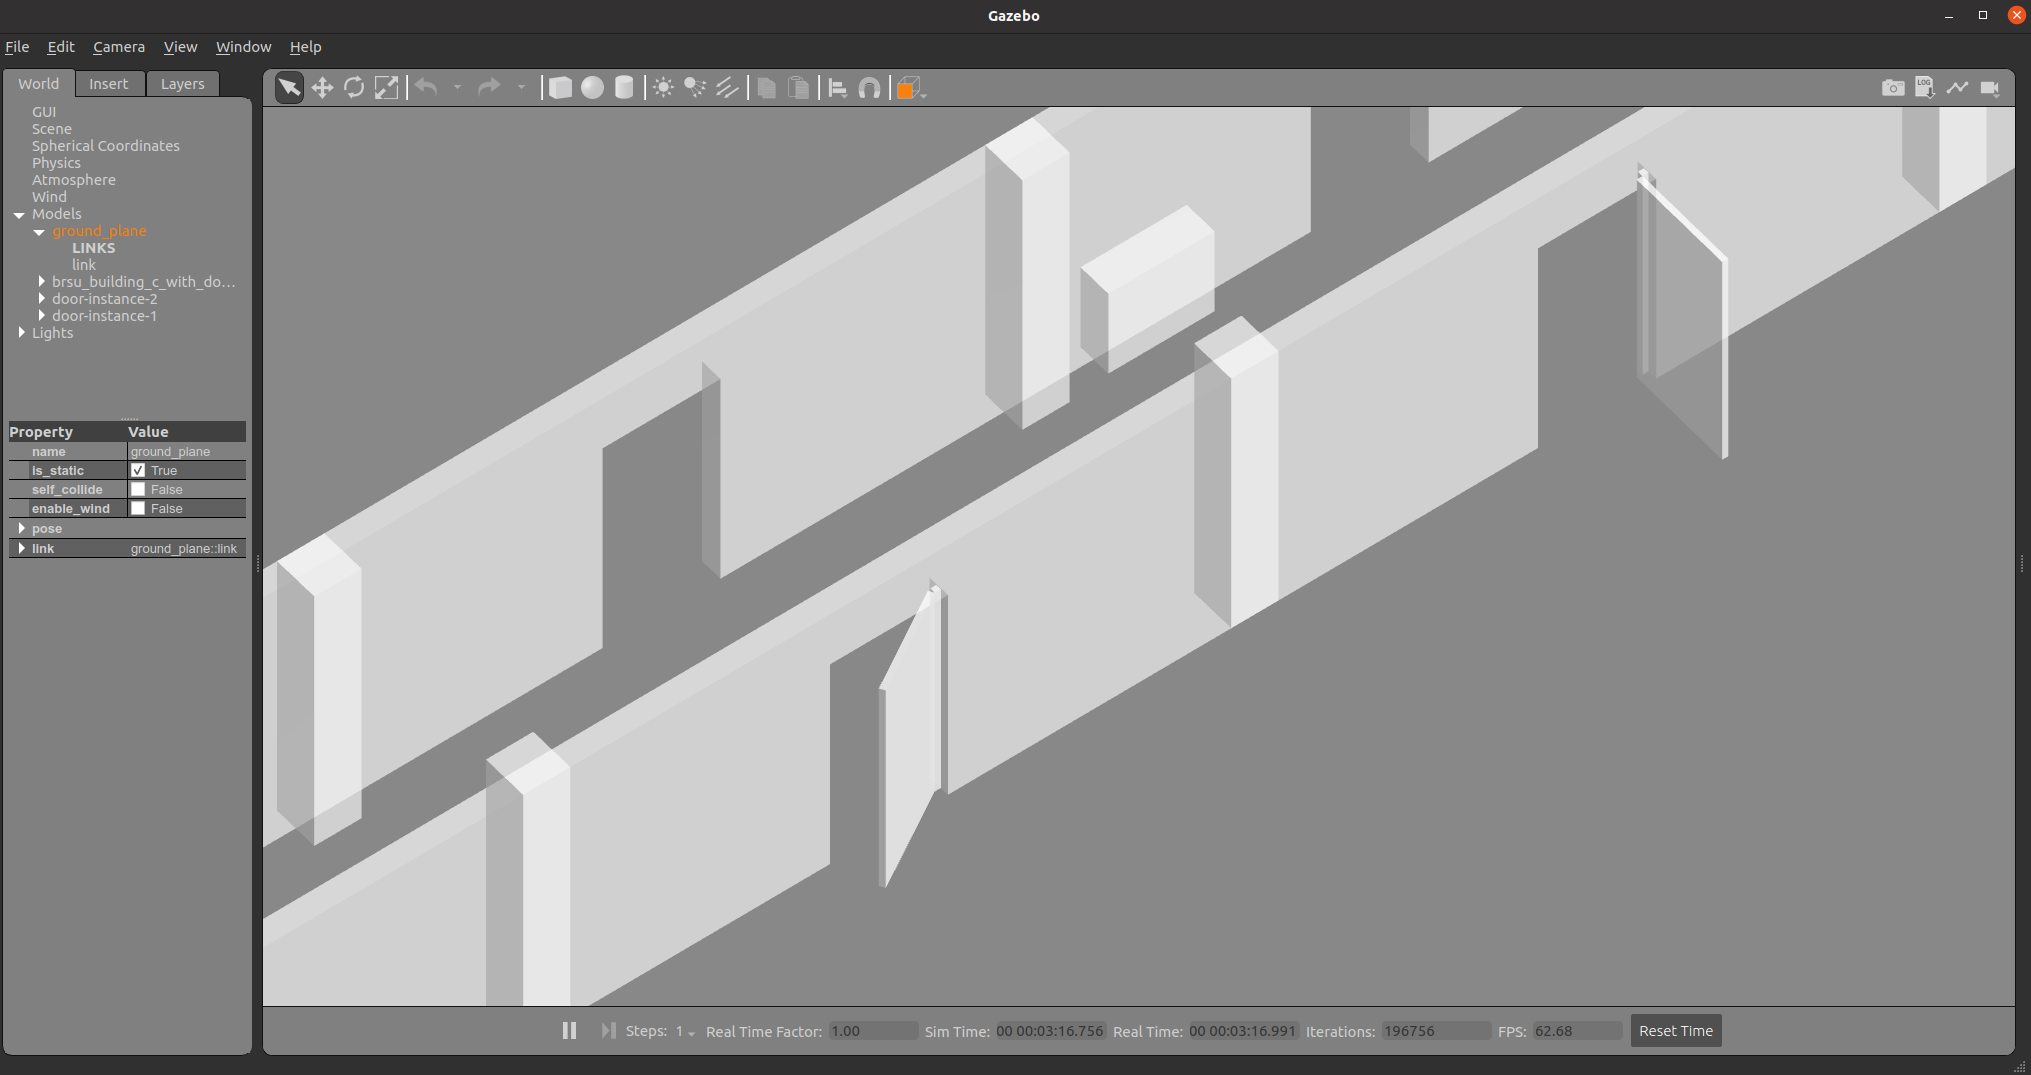Switch to the Insert tab
This screenshot has width=2031, height=1075.
click(108, 84)
